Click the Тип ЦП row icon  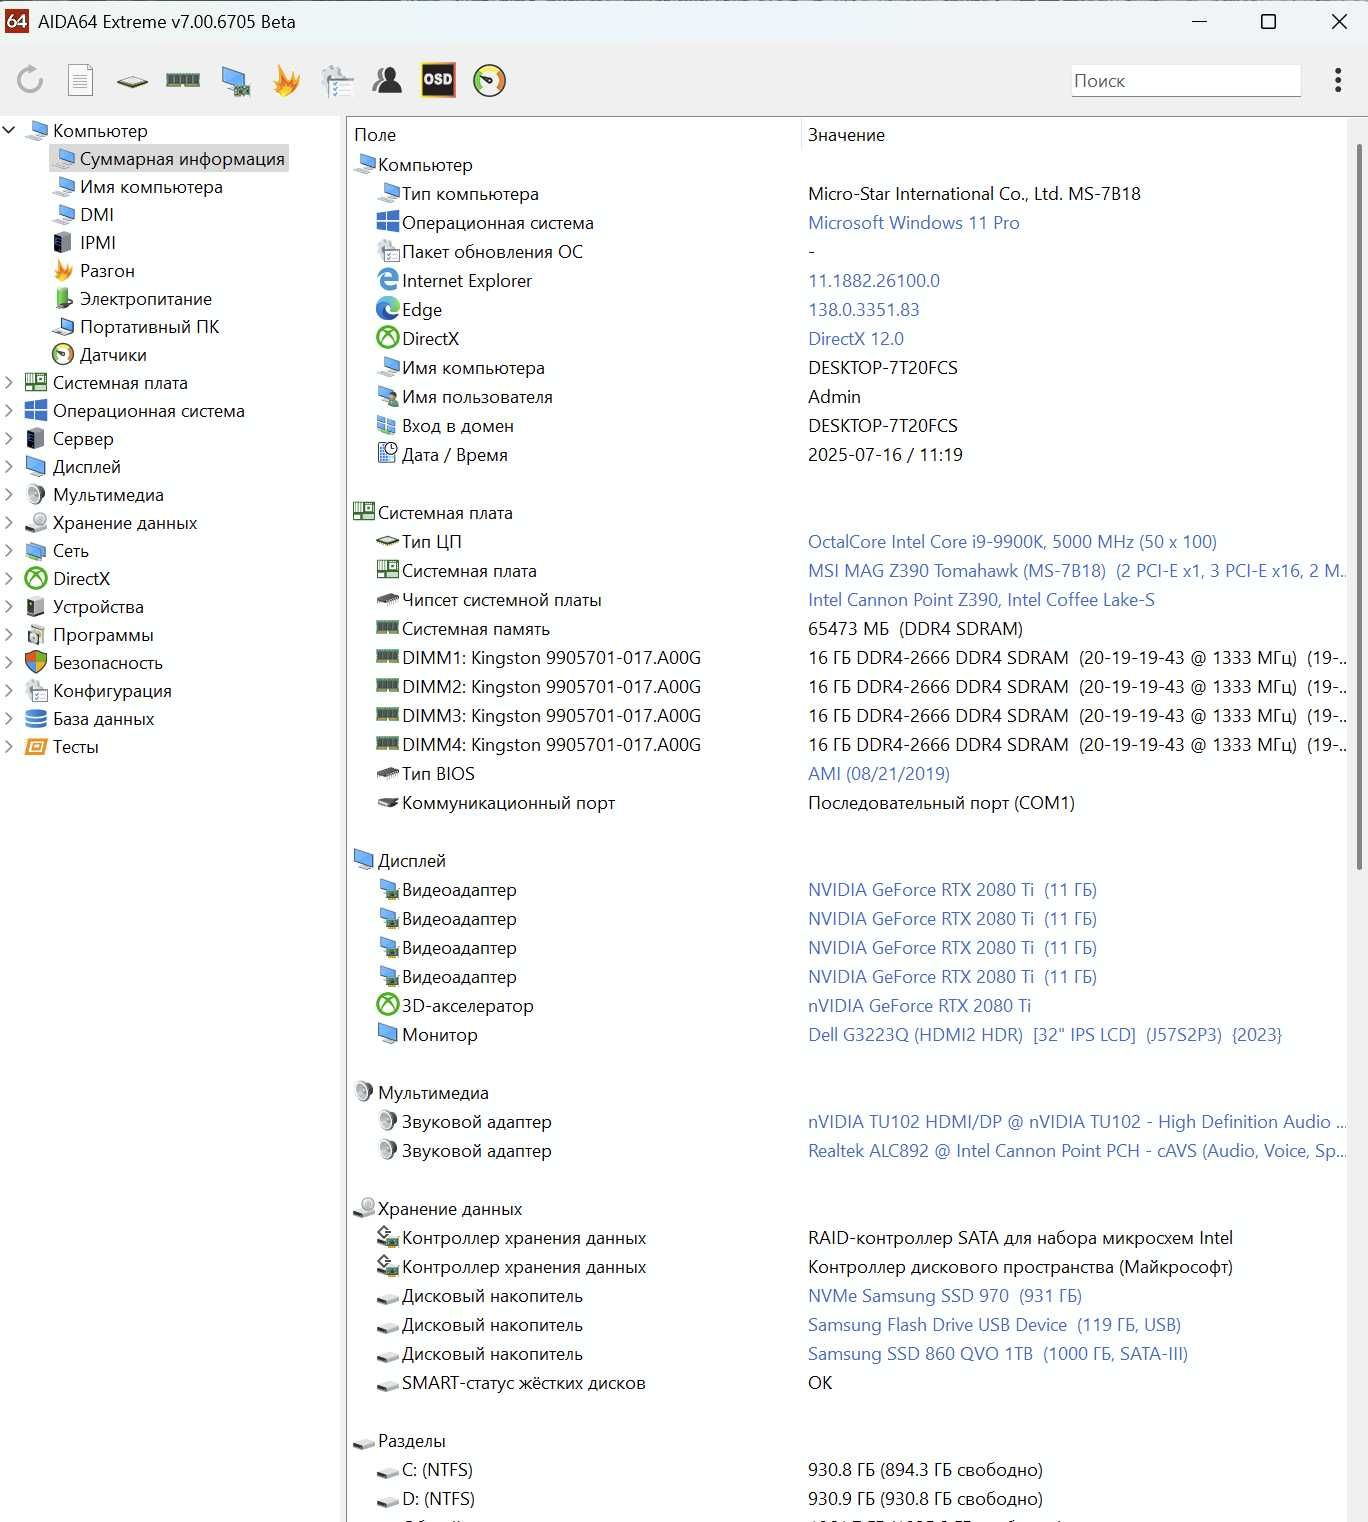click(388, 541)
